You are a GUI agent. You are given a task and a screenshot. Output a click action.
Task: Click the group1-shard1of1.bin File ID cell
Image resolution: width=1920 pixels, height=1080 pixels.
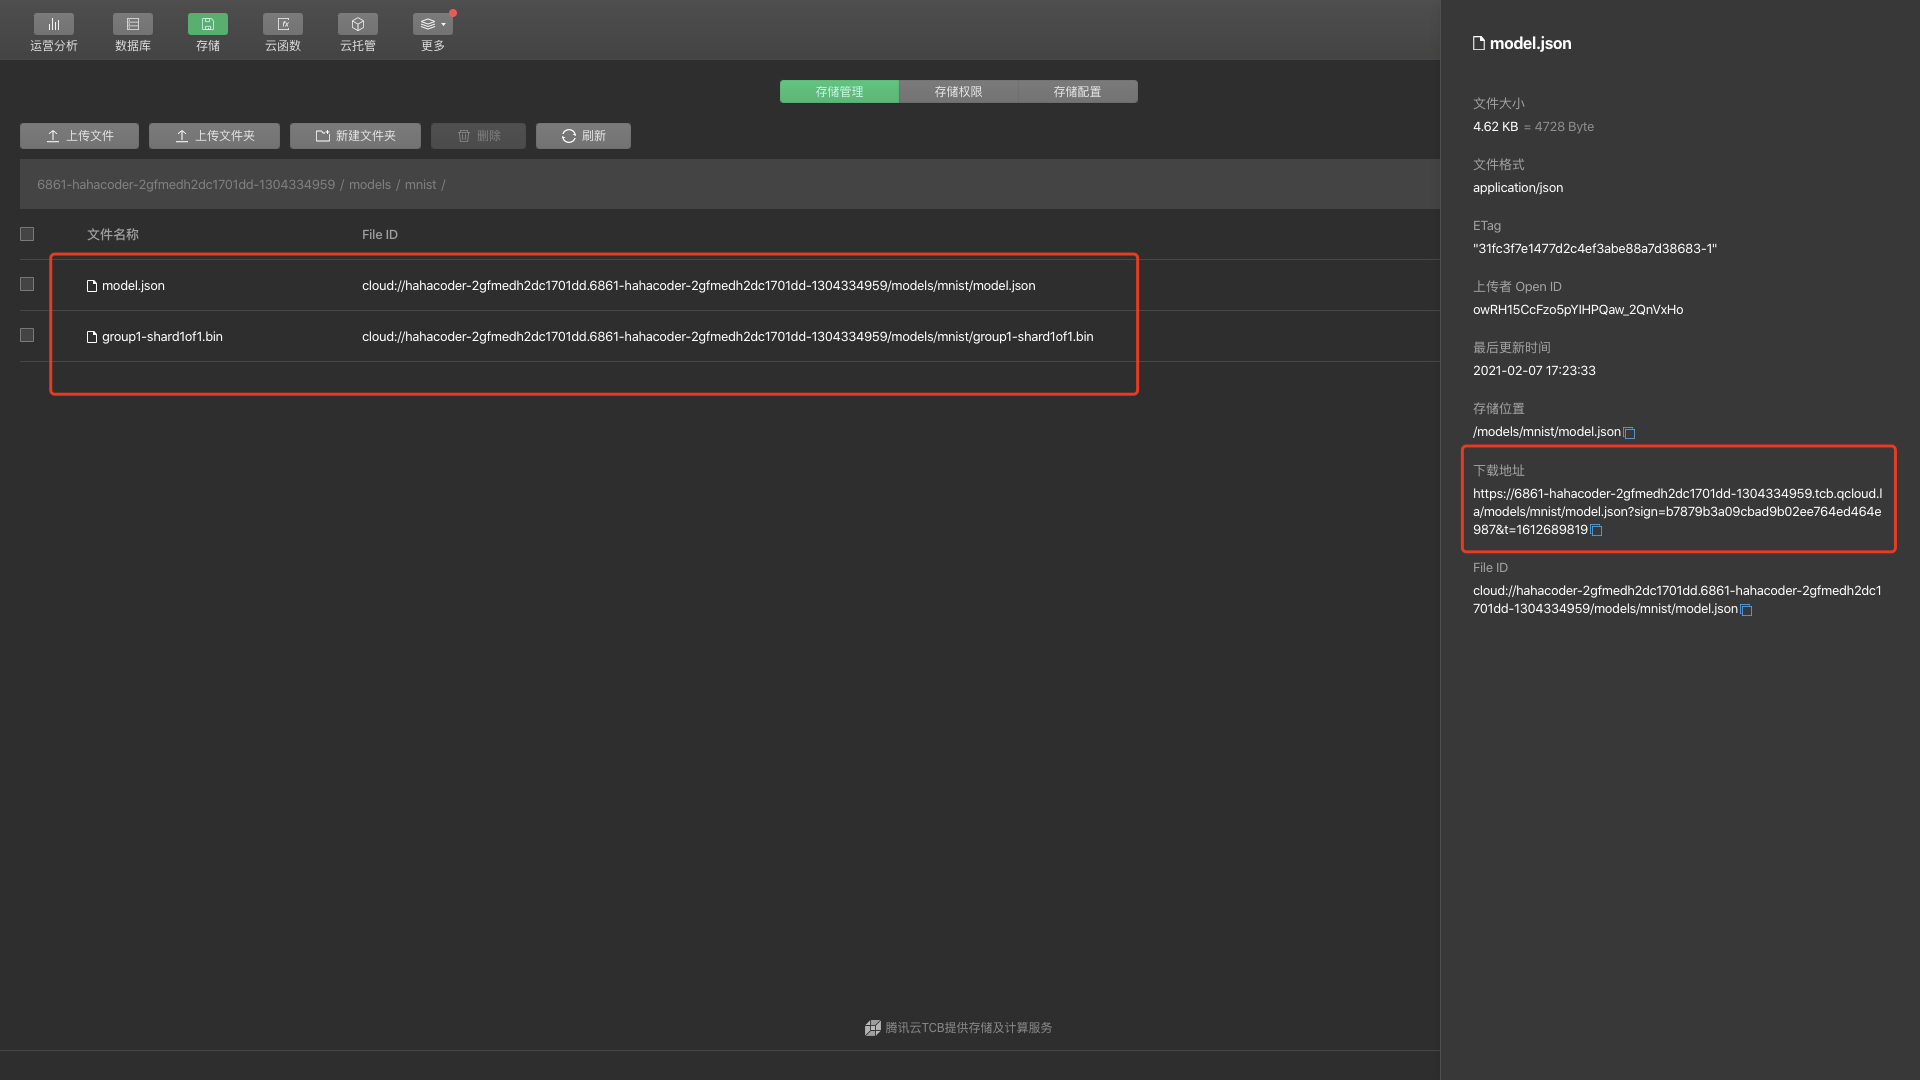[728, 337]
